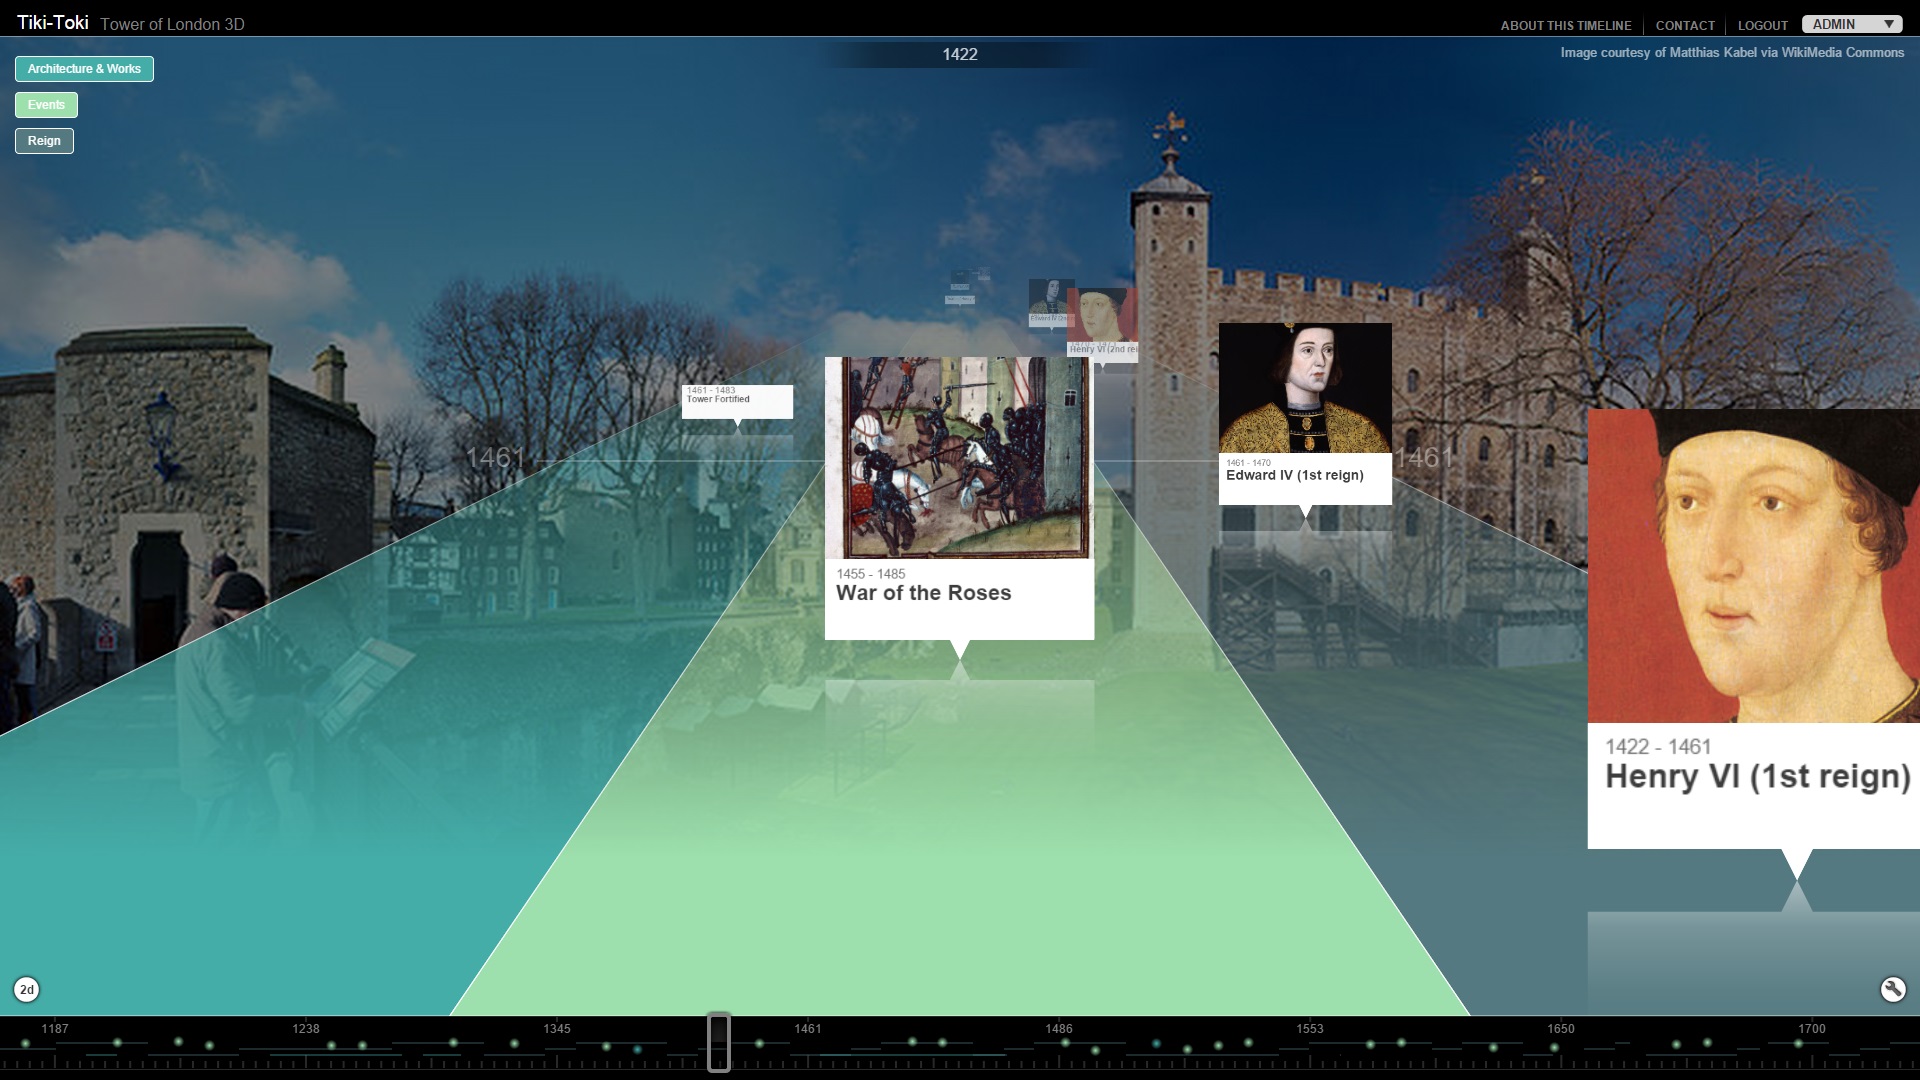
Task: Click the 1422 - 1461 date text
Action: (x=1658, y=747)
